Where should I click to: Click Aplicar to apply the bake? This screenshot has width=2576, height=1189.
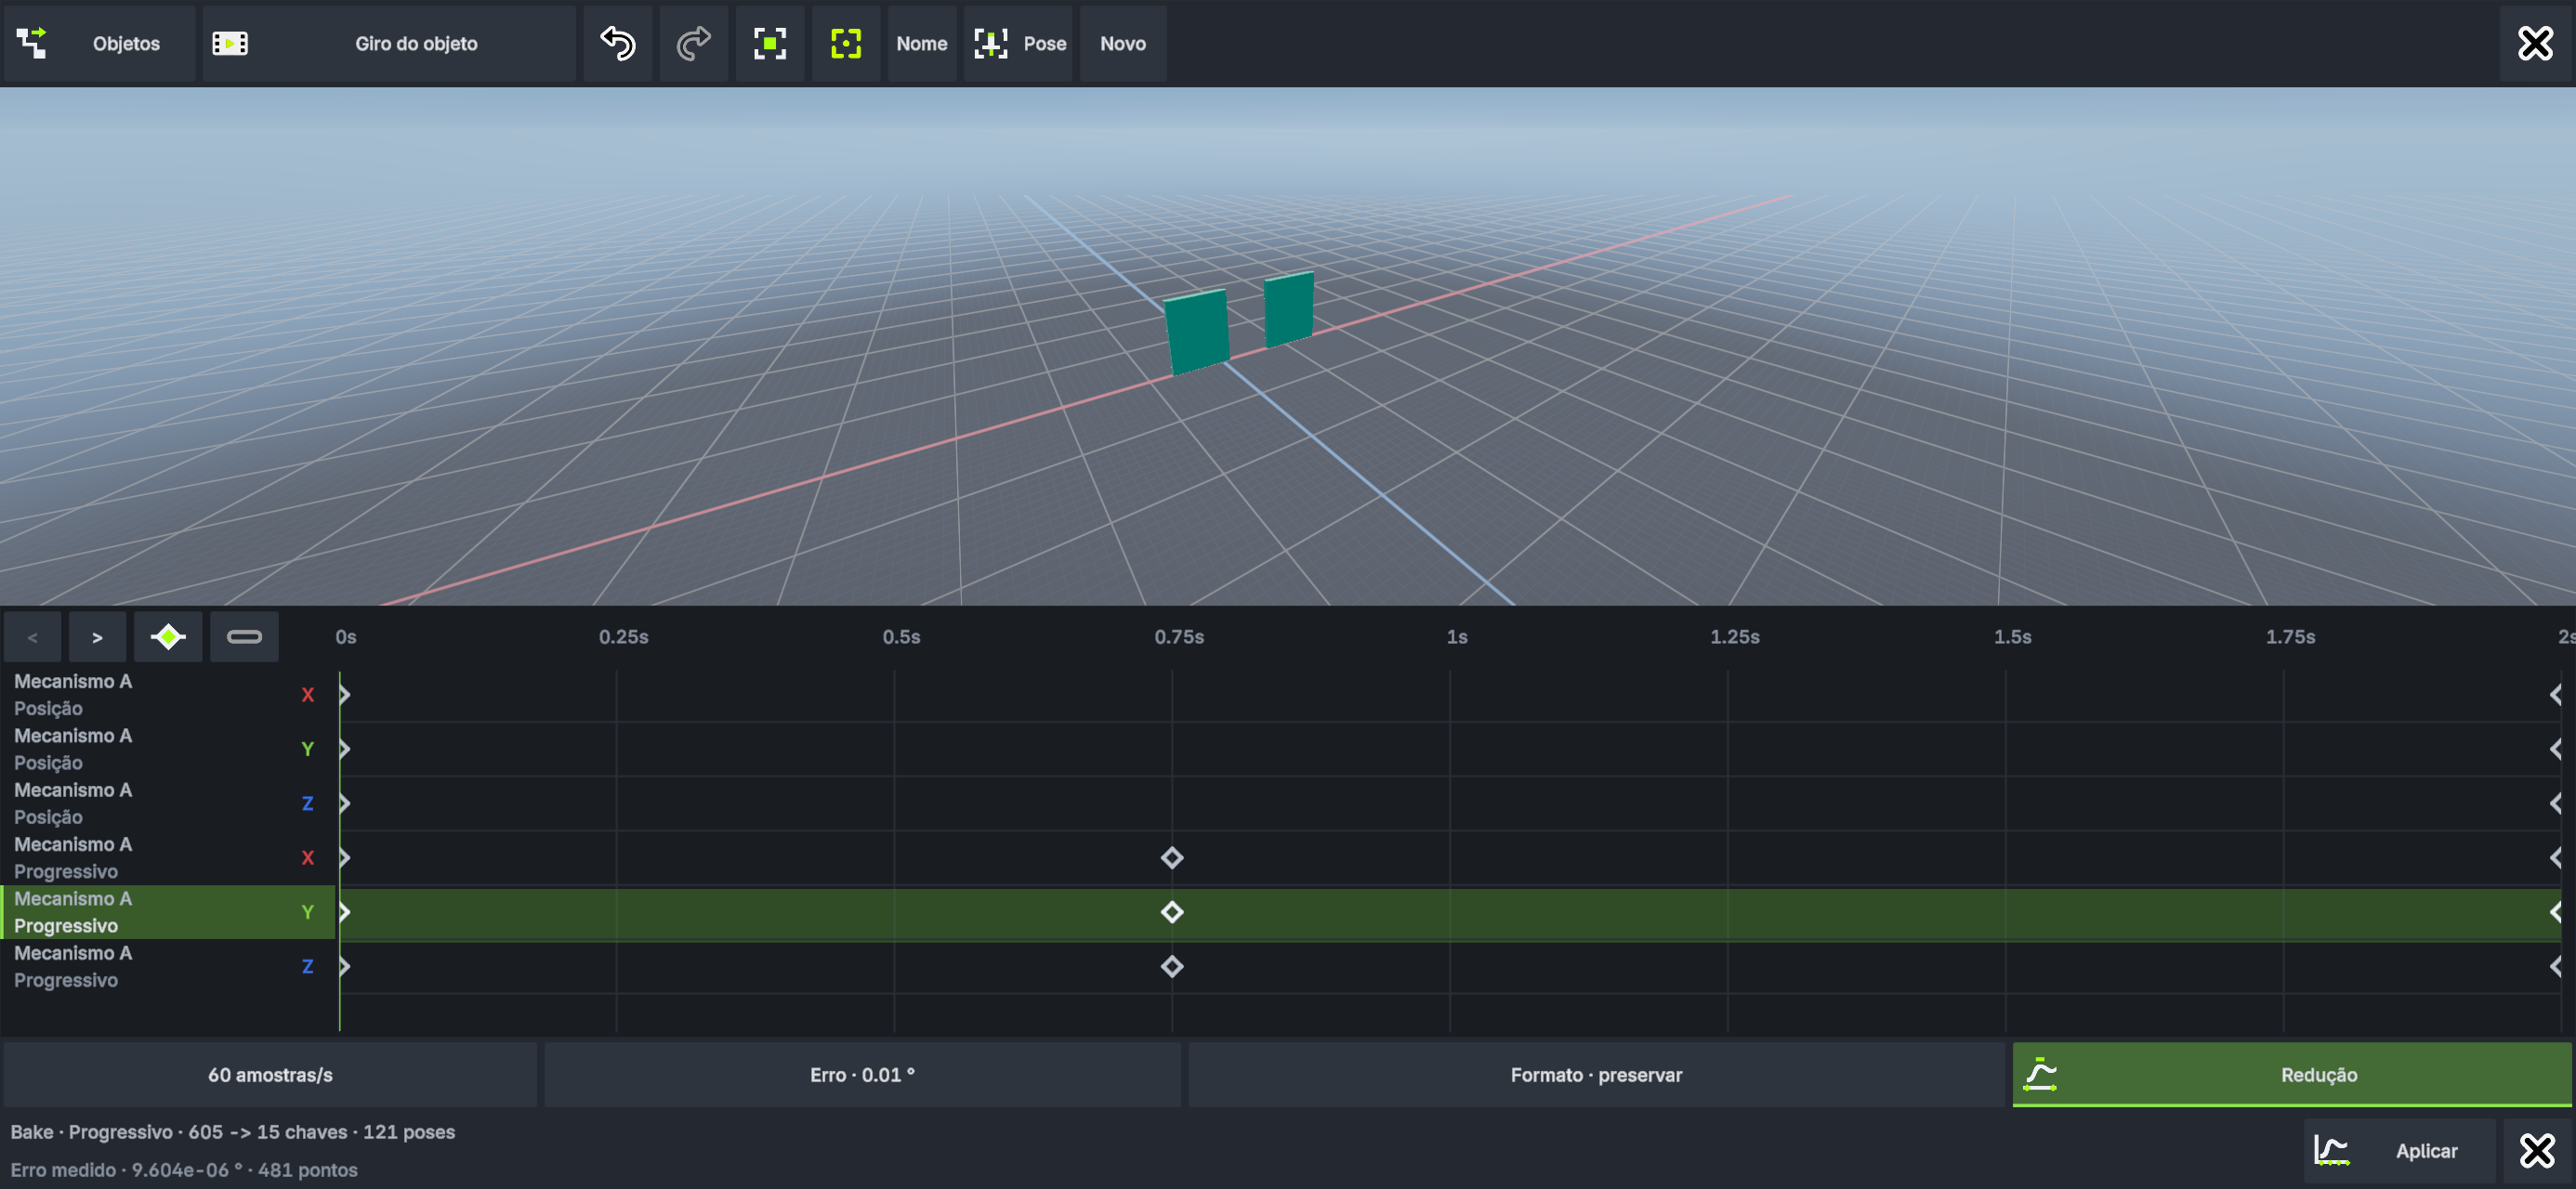(x=2399, y=1151)
